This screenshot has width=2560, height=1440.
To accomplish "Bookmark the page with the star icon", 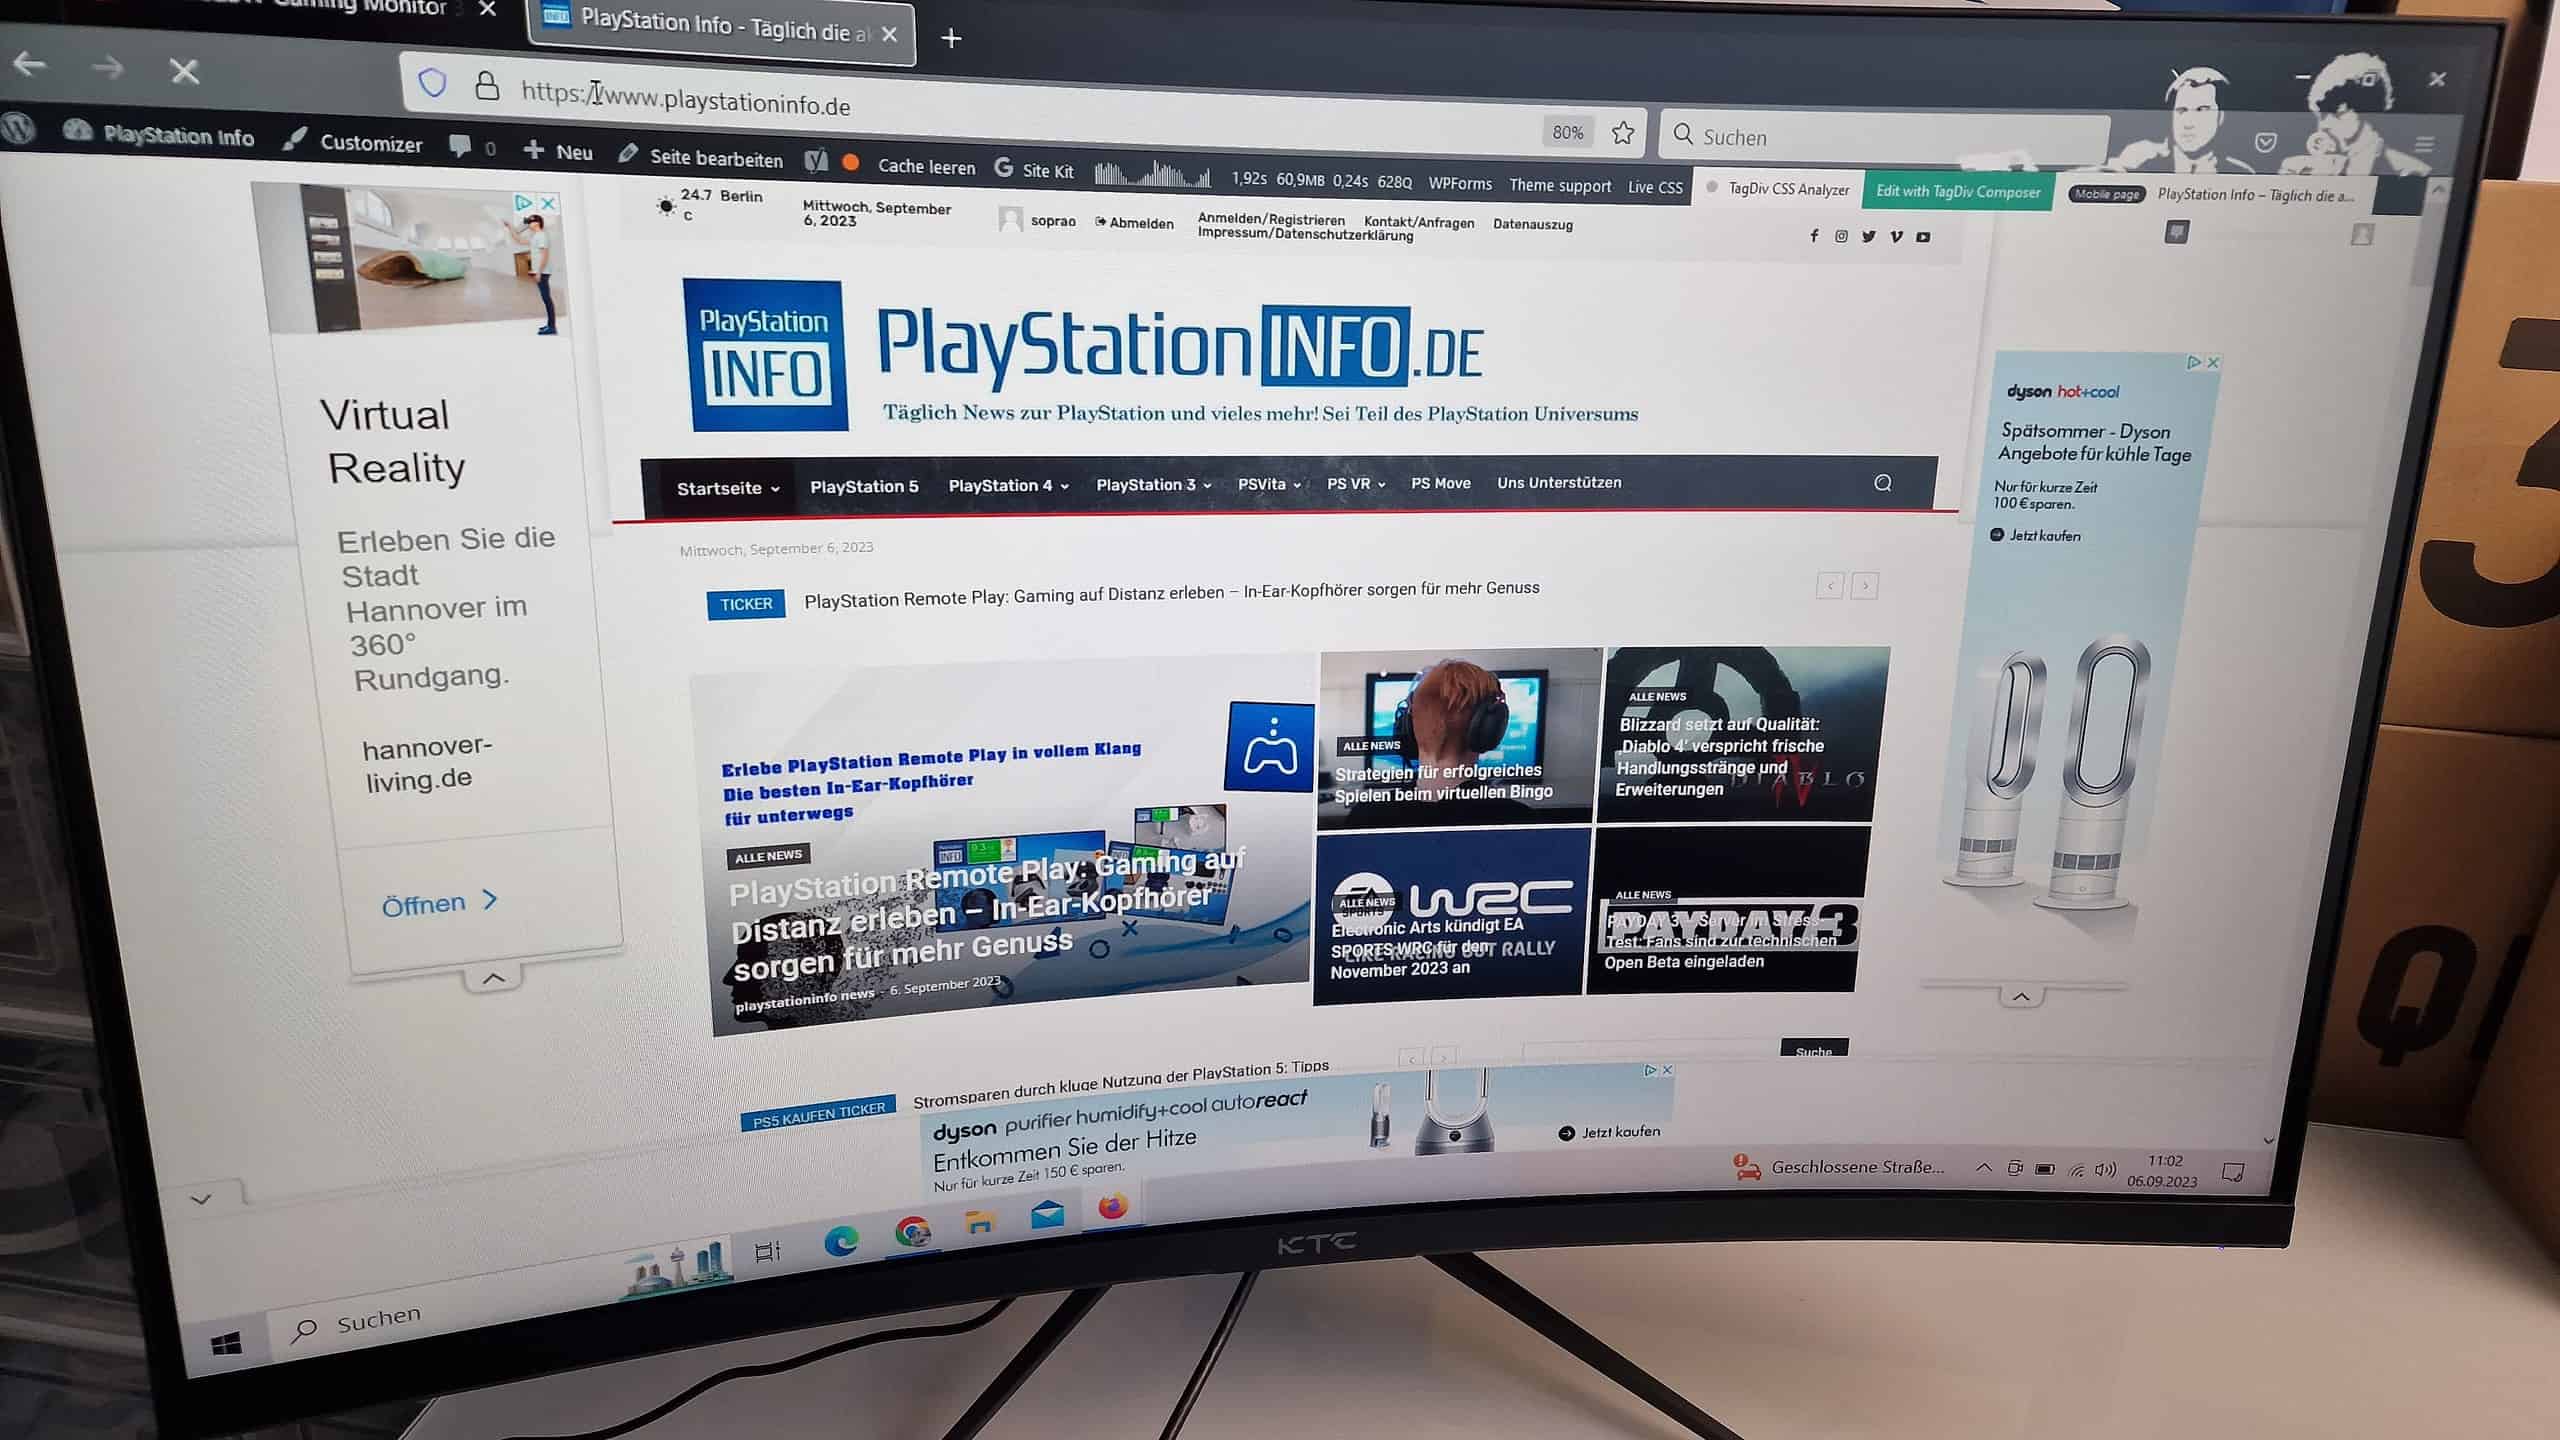I will [1623, 133].
